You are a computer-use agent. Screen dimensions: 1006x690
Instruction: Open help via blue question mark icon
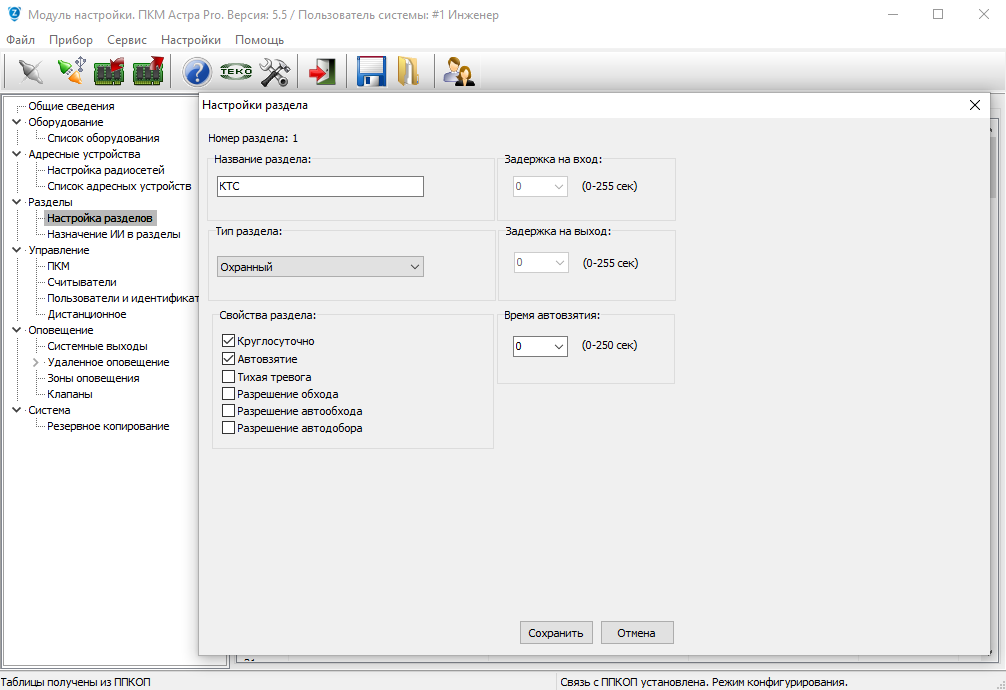pyautogui.click(x=197, y=72)
